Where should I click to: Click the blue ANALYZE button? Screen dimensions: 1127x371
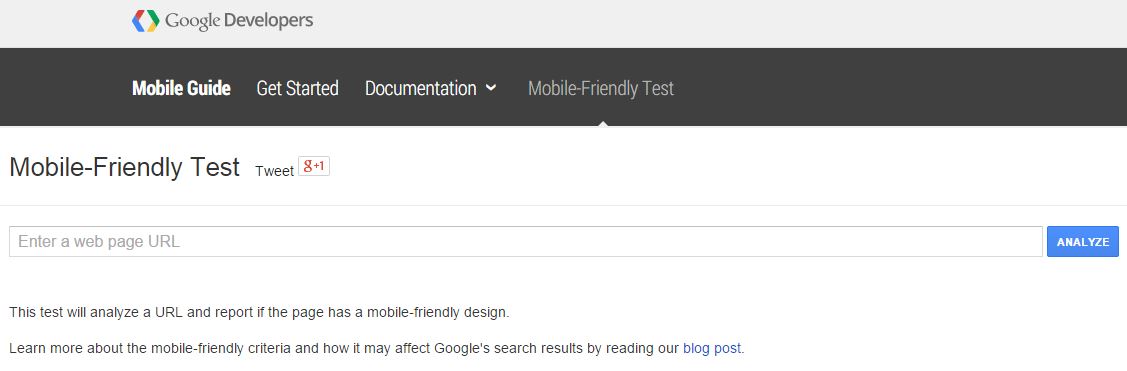[1083, 242]
